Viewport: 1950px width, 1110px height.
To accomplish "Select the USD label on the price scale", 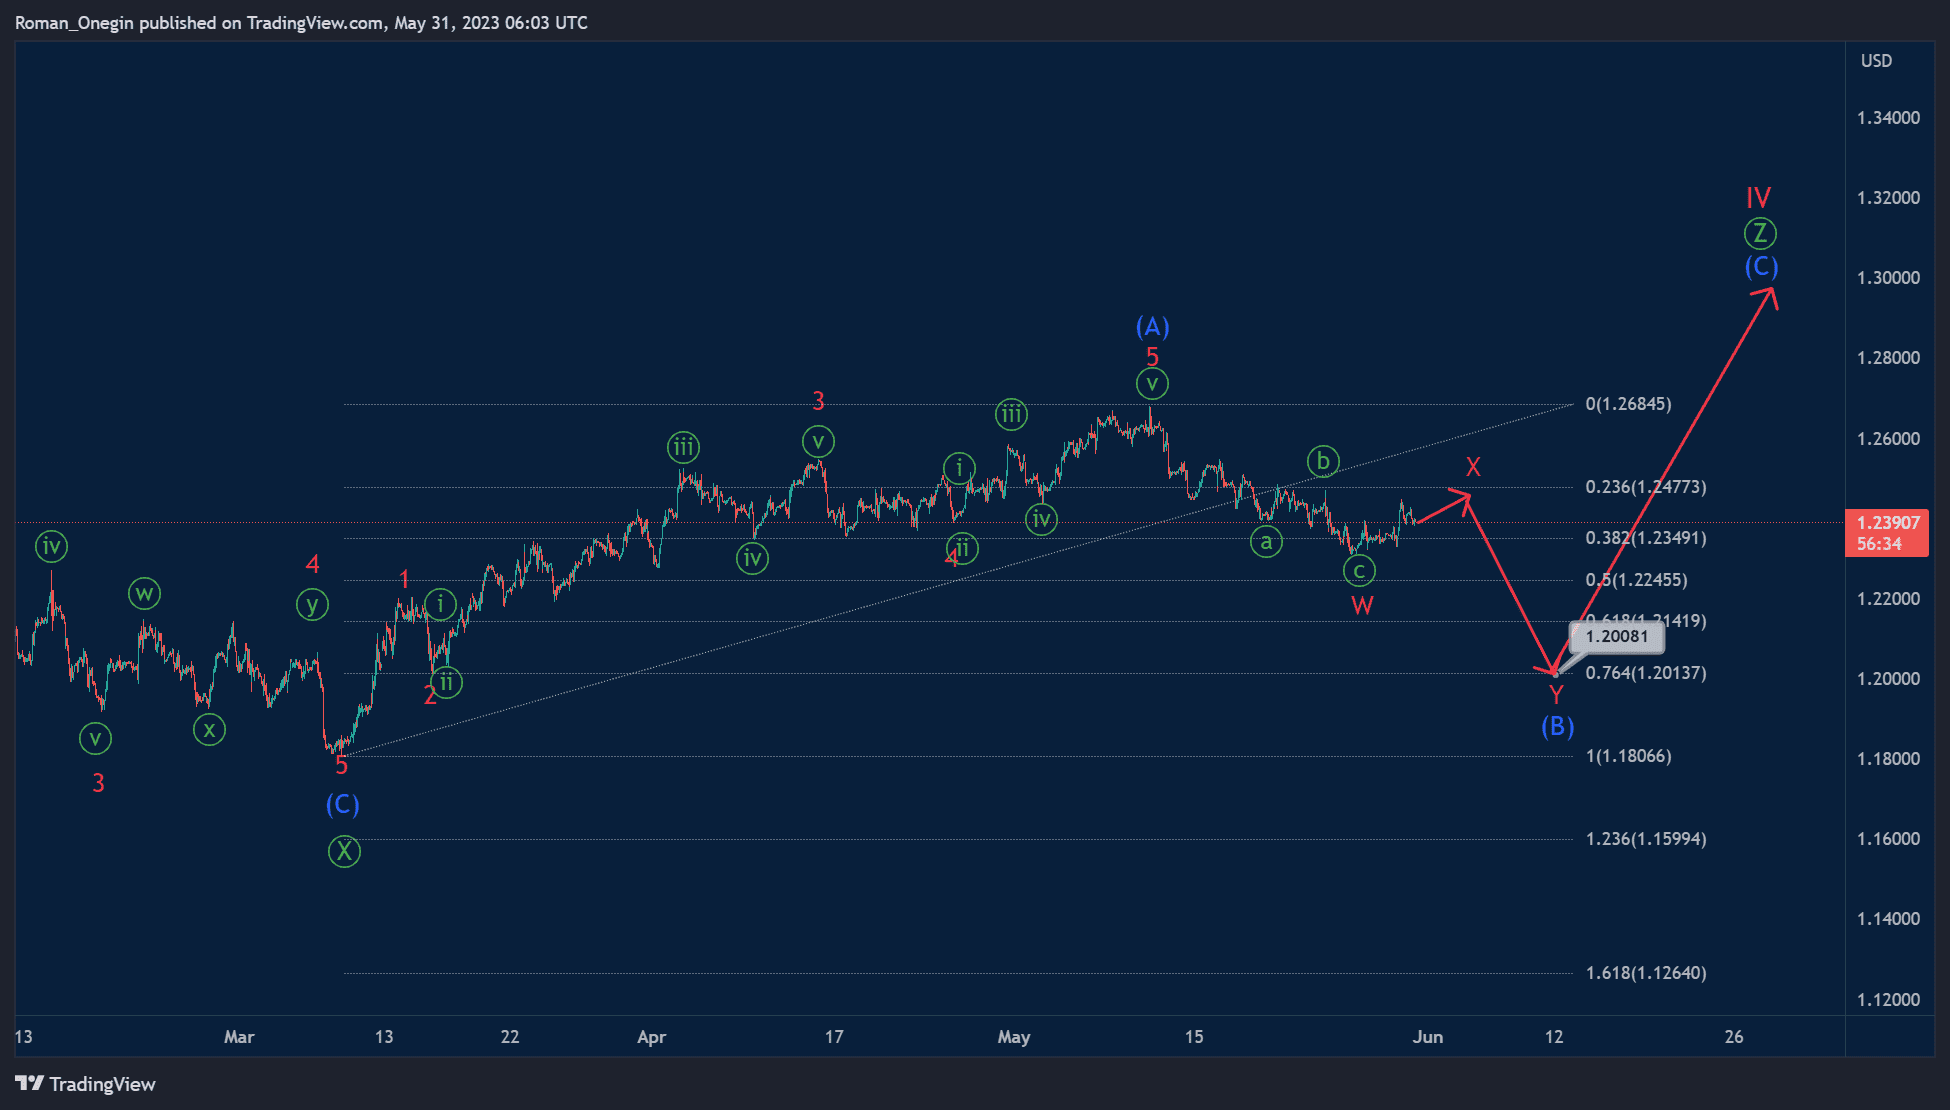I will [x=1876, y=60].
